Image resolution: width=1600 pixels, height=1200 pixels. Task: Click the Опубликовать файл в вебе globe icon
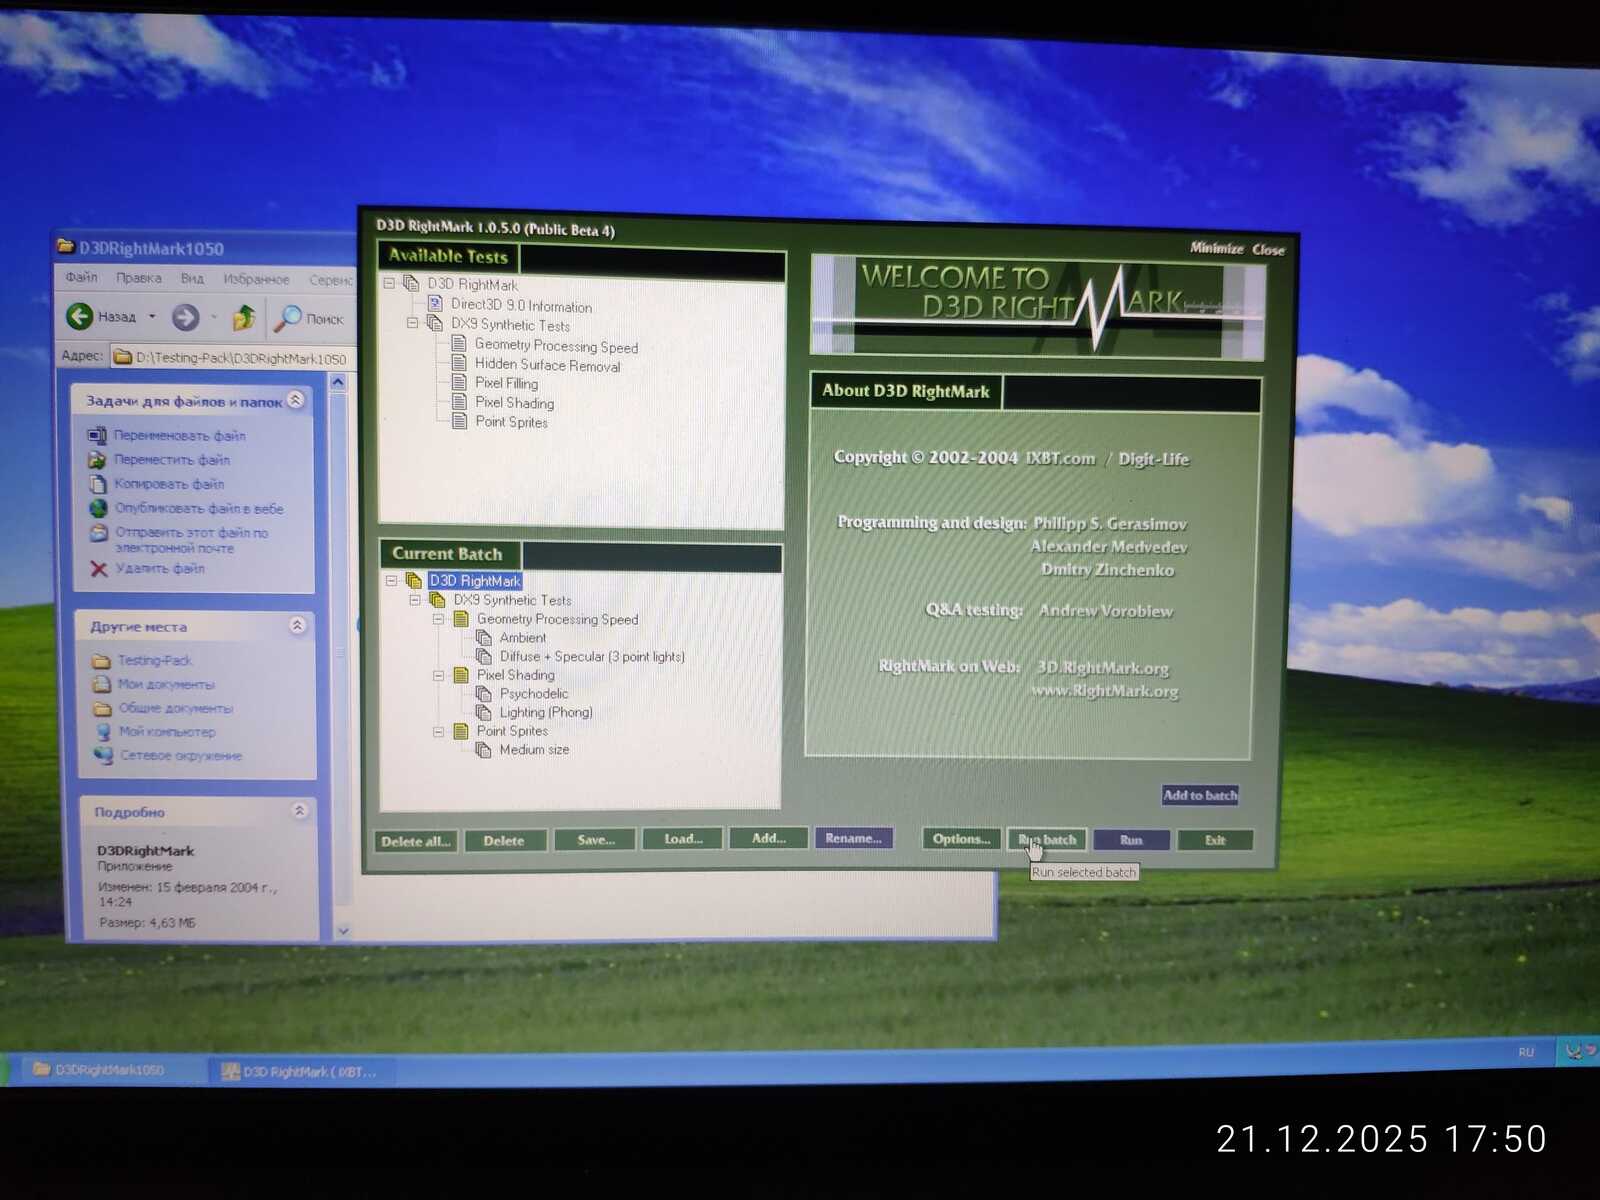click(98, 508)
